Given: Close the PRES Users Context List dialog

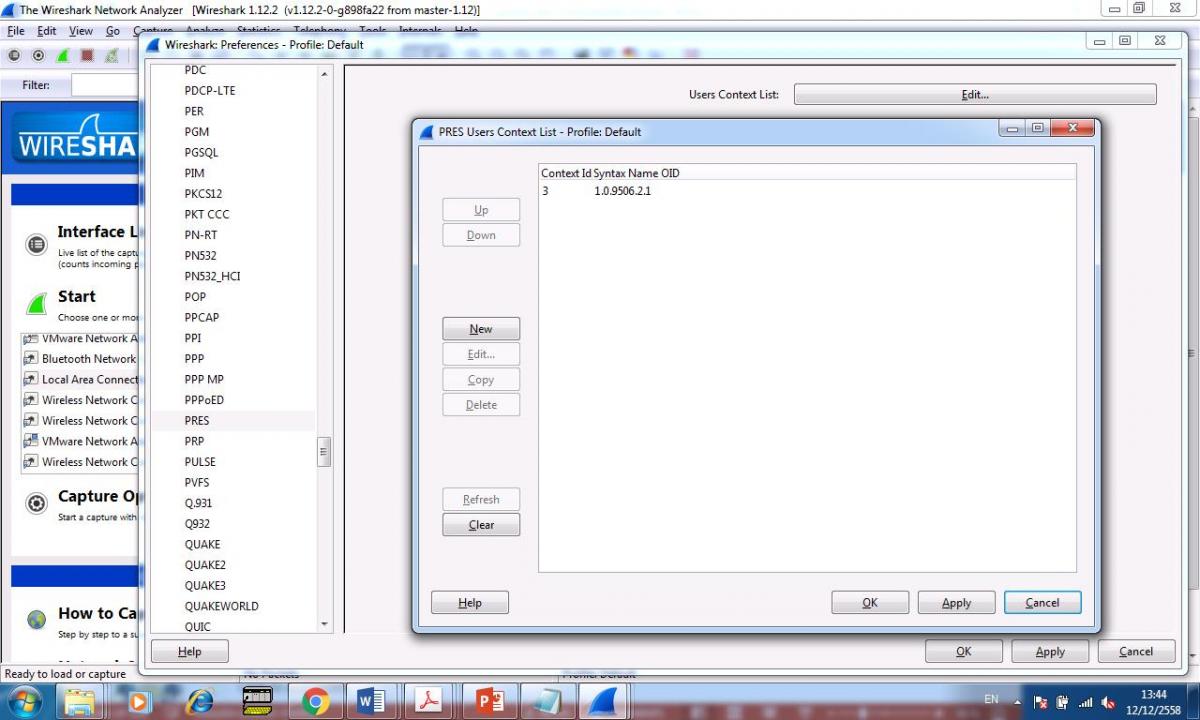Looking at the screenshot, I should (1073, 128).
